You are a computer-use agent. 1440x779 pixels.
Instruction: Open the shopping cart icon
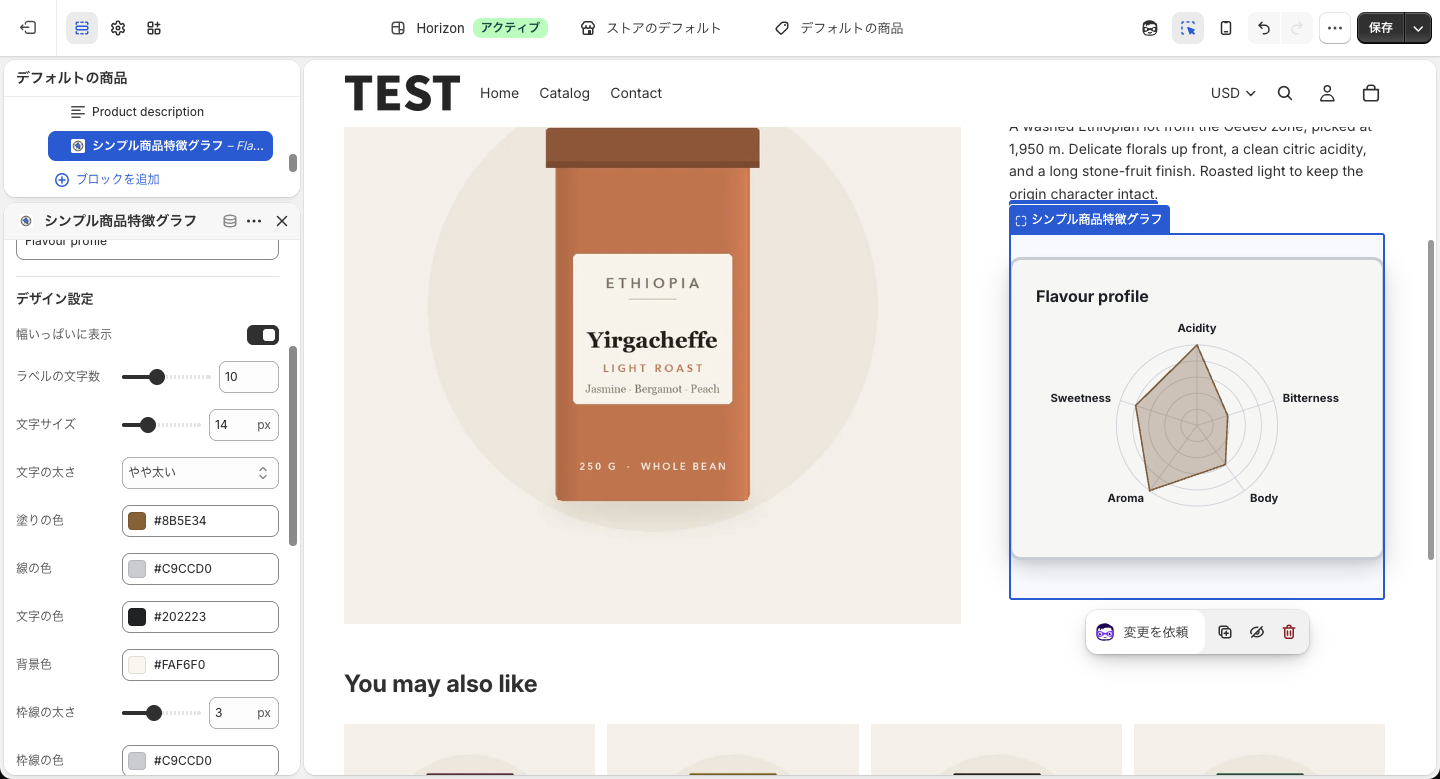(x=1371, y=93)
